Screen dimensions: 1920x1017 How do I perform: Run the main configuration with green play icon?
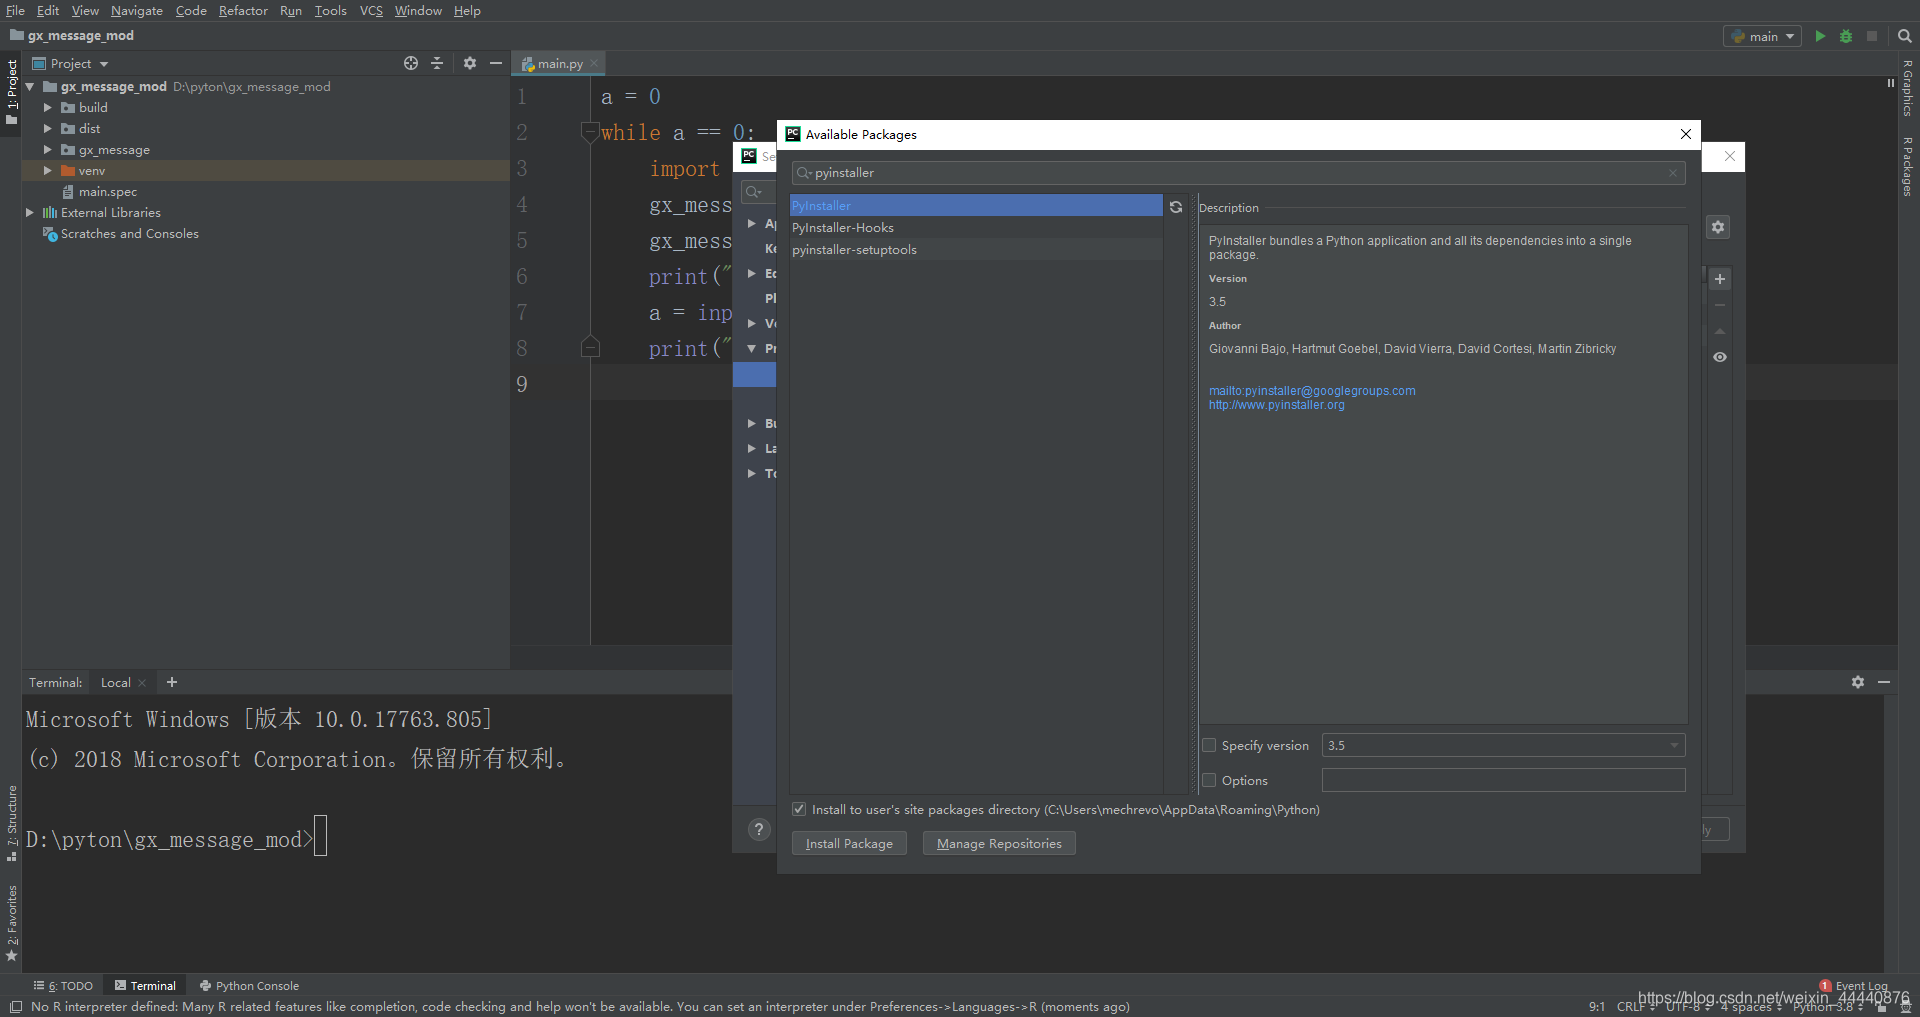pos(1820,36)
